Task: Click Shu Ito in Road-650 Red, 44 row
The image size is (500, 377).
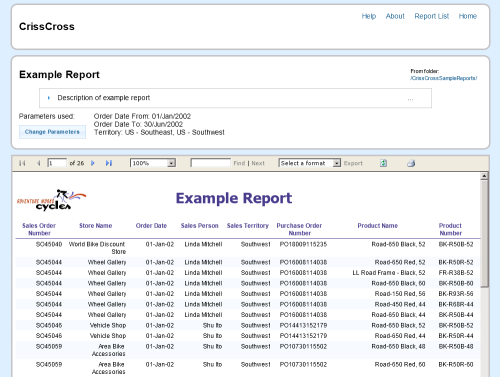Action: click(212, 336)
